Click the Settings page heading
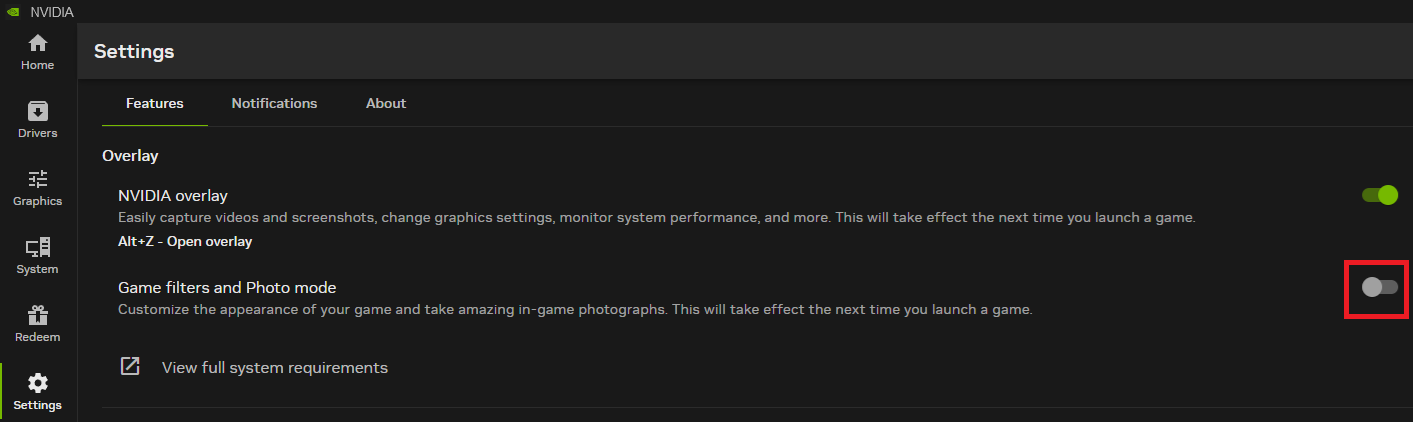1413x422 pixels. (134, 51)
